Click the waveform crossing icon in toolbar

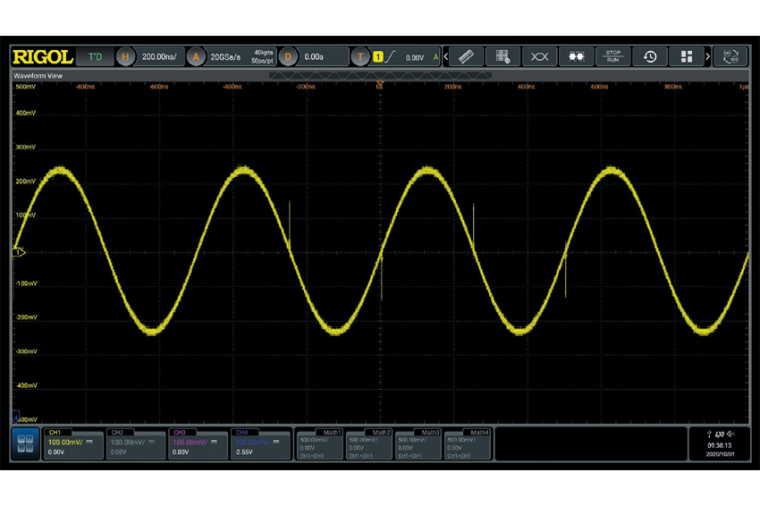pyautogui.click(x=539, y=57)
